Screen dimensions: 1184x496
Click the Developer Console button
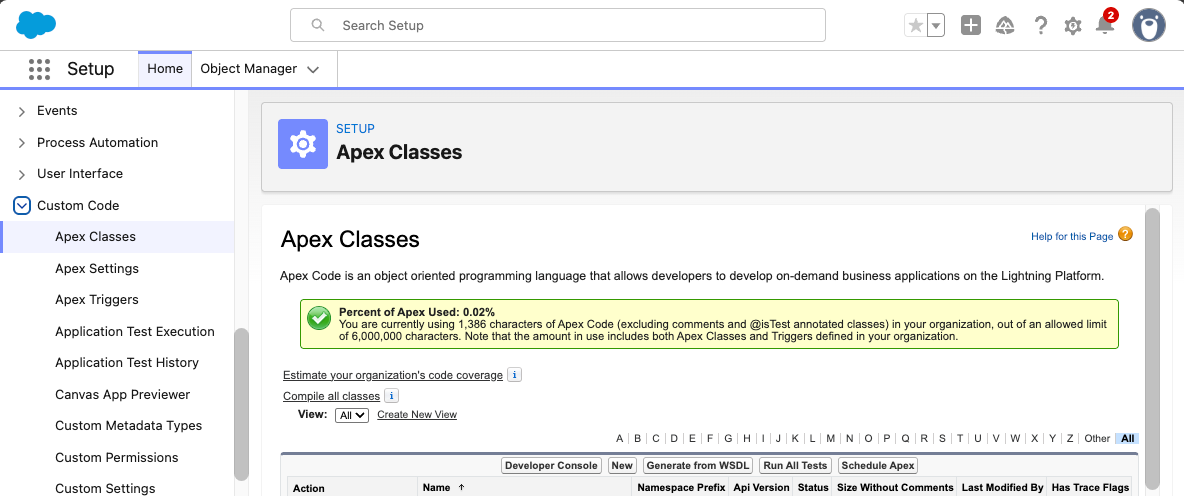click(x=551, y=466)
